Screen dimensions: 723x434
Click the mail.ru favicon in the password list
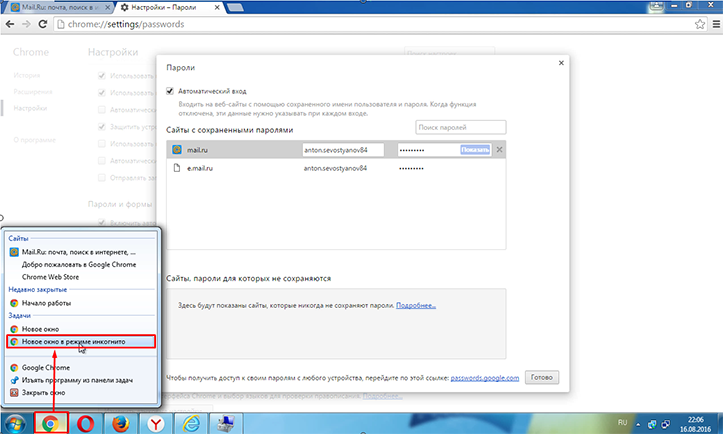click(x=177, y=149)
